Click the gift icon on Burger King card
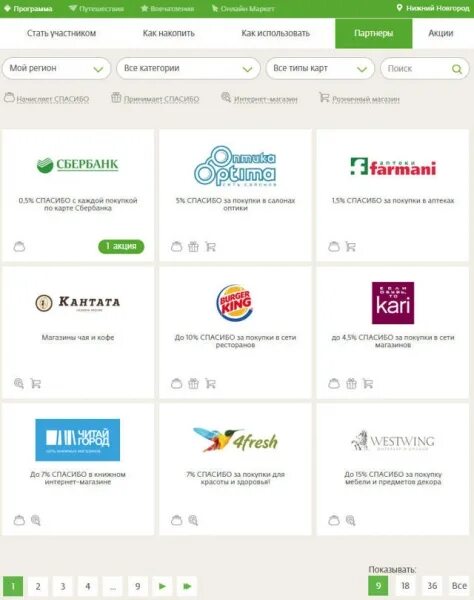The height and width of the screenshot is (600, 474). click(x=194, y=383)
